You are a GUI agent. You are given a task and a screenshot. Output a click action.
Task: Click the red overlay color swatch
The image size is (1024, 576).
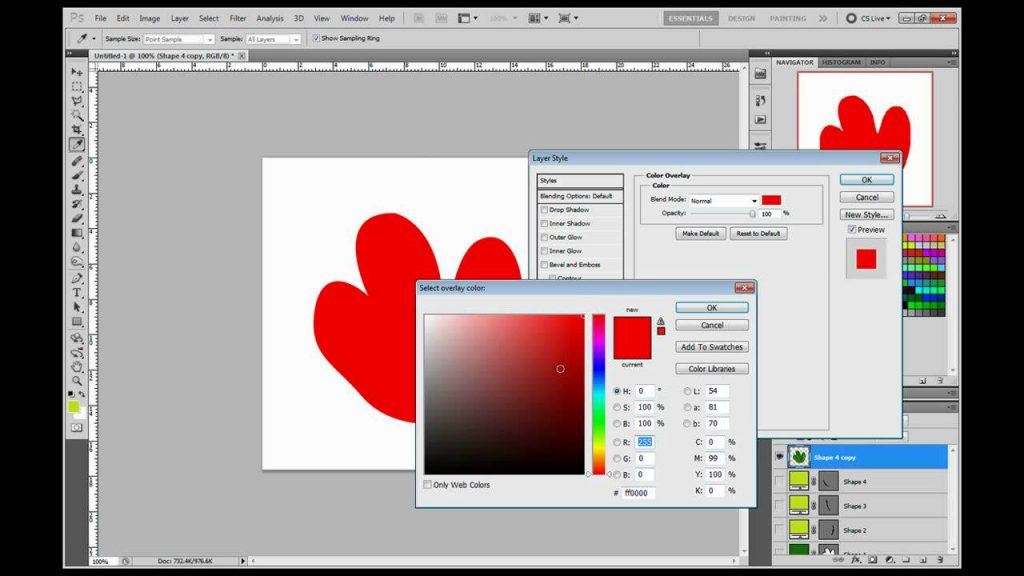771,200
